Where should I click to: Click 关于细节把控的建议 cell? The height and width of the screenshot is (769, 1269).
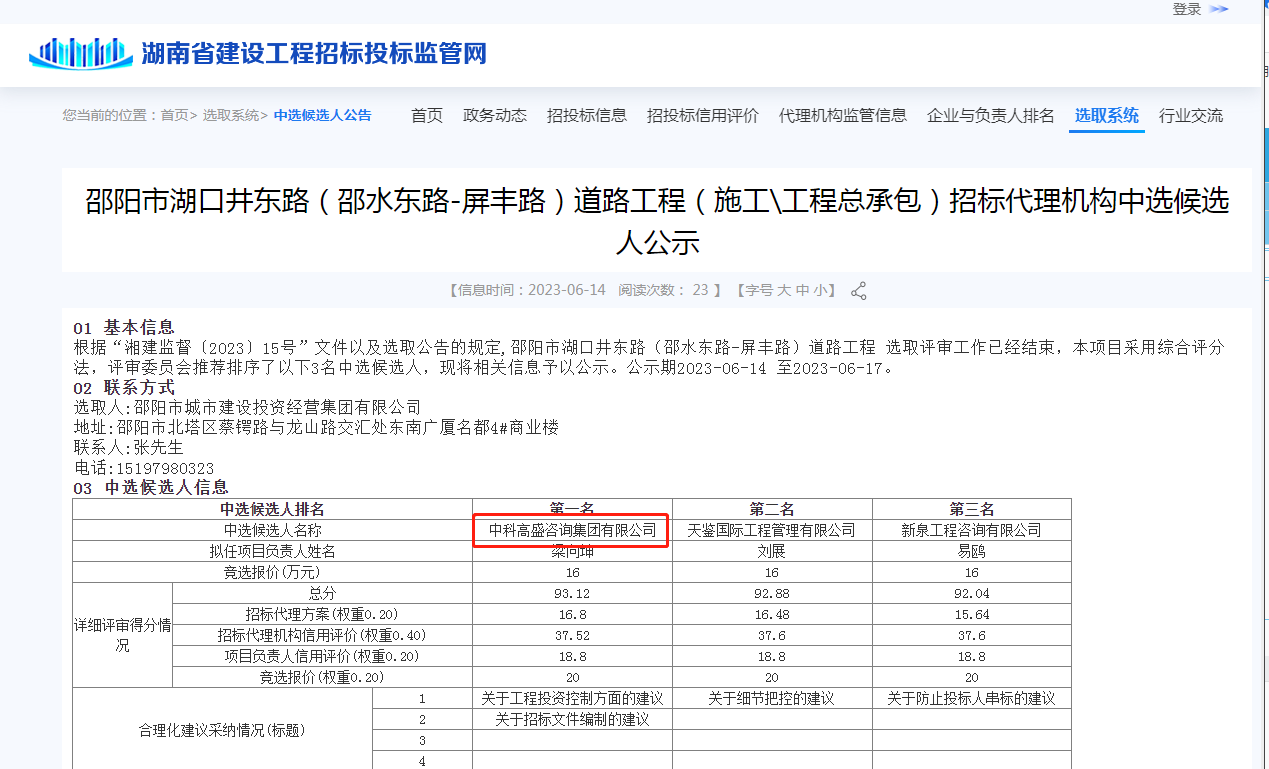(x=772, y=698)
